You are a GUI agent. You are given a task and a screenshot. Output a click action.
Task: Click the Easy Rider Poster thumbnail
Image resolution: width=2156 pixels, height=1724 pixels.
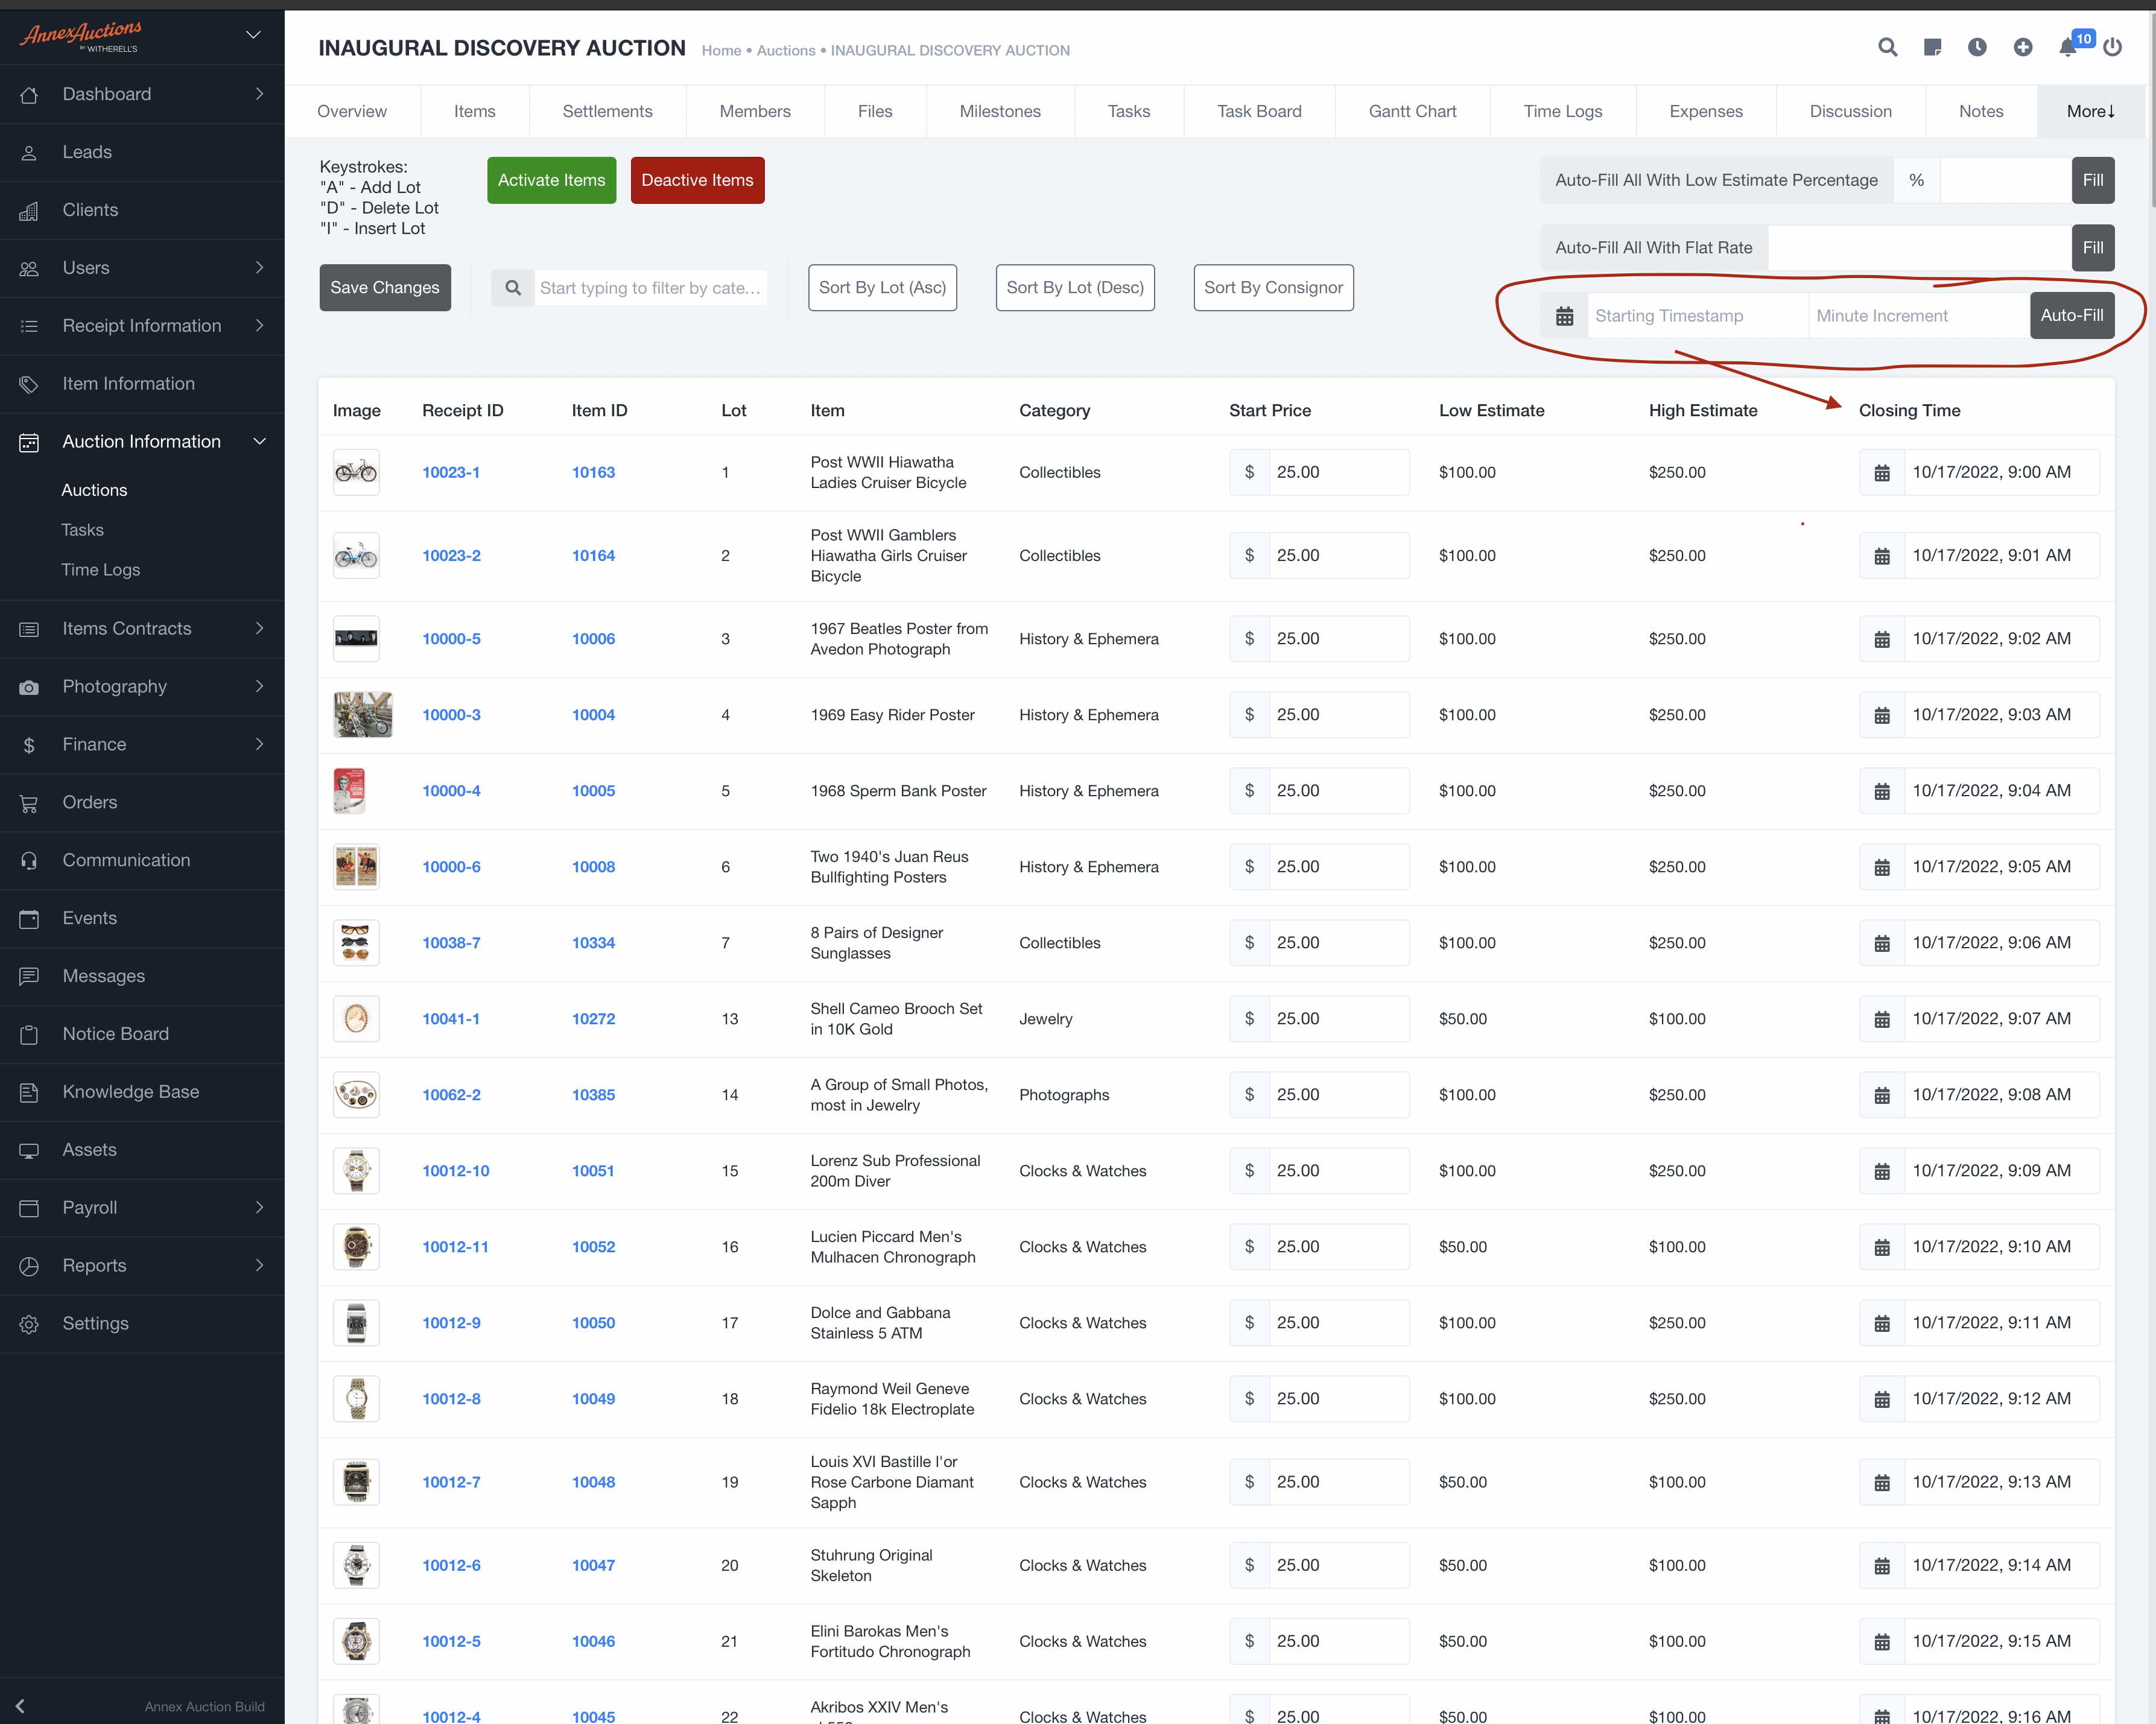coord(362,715)
